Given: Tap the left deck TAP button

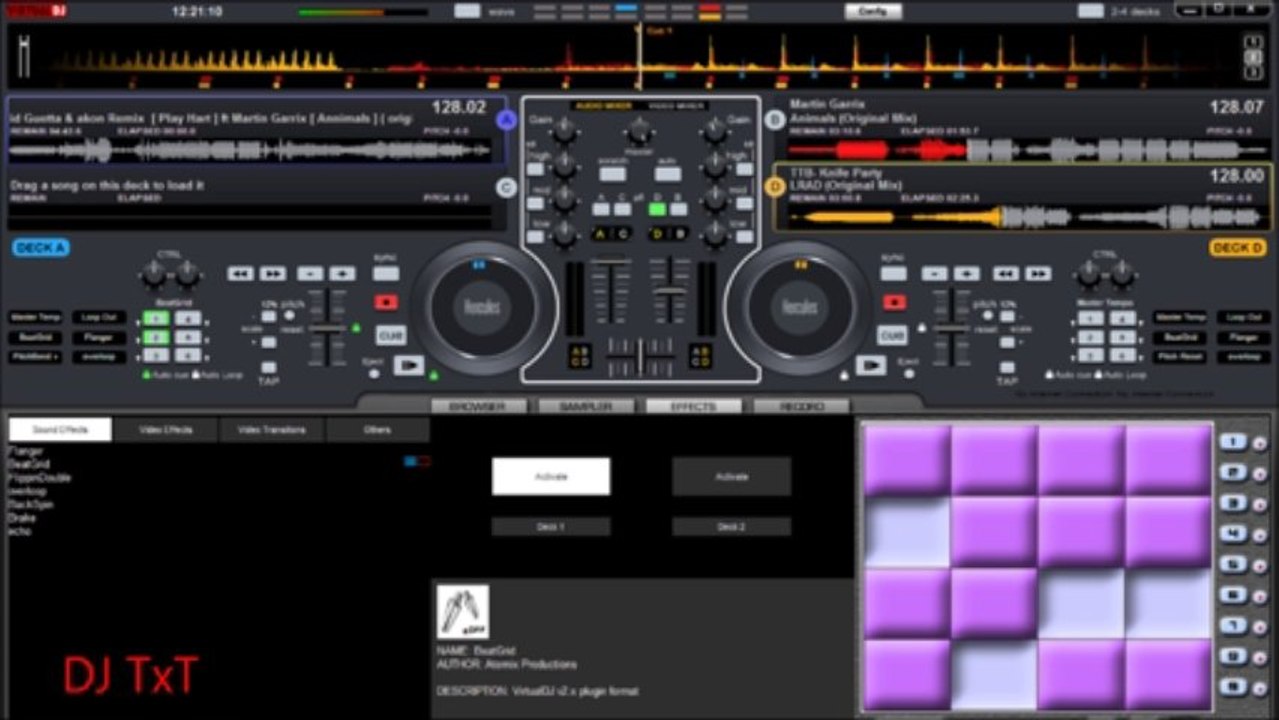Looking at the screenshot, I should pyautogui.click(x=268, y=367).
